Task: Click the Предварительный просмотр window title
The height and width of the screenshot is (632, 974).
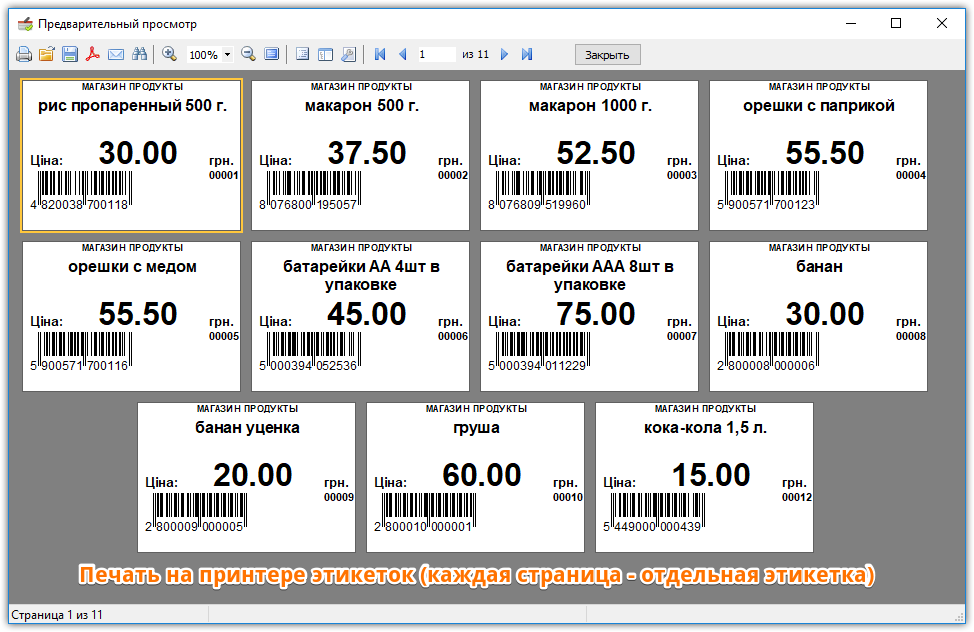Action: (x=117, y=24)
